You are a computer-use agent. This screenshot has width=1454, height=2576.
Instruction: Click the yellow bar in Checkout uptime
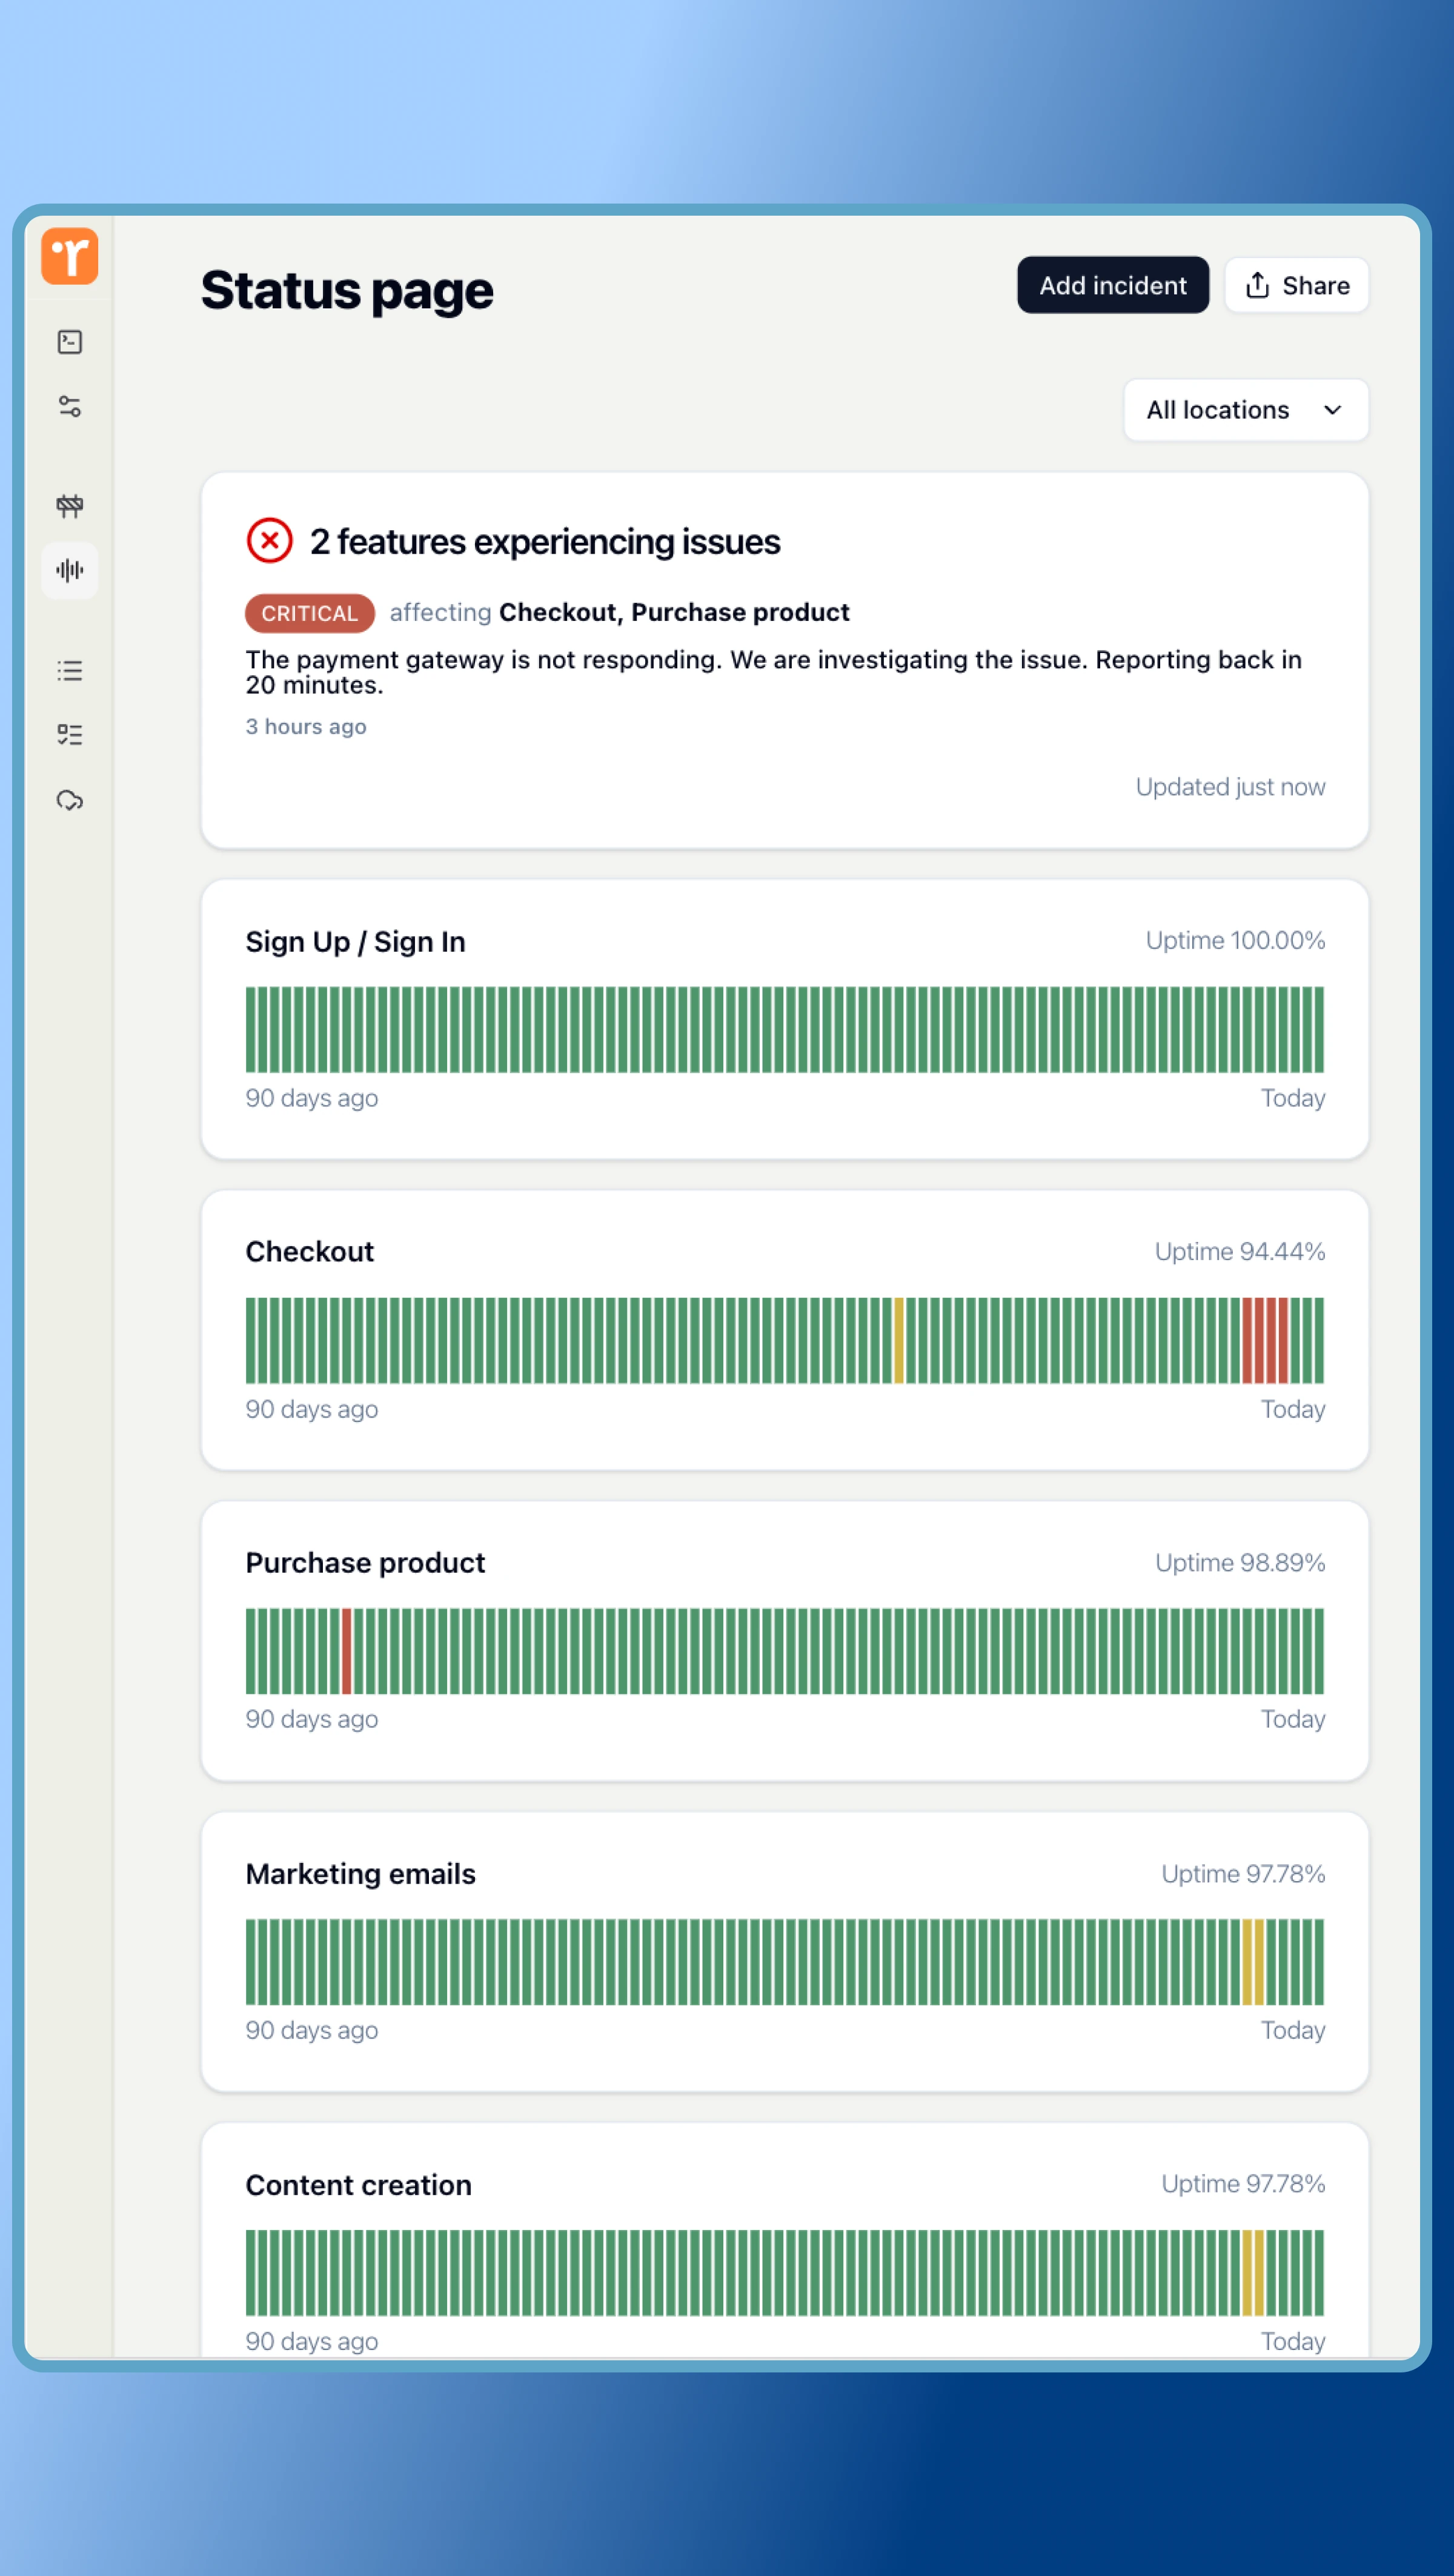coord(898,1340)
